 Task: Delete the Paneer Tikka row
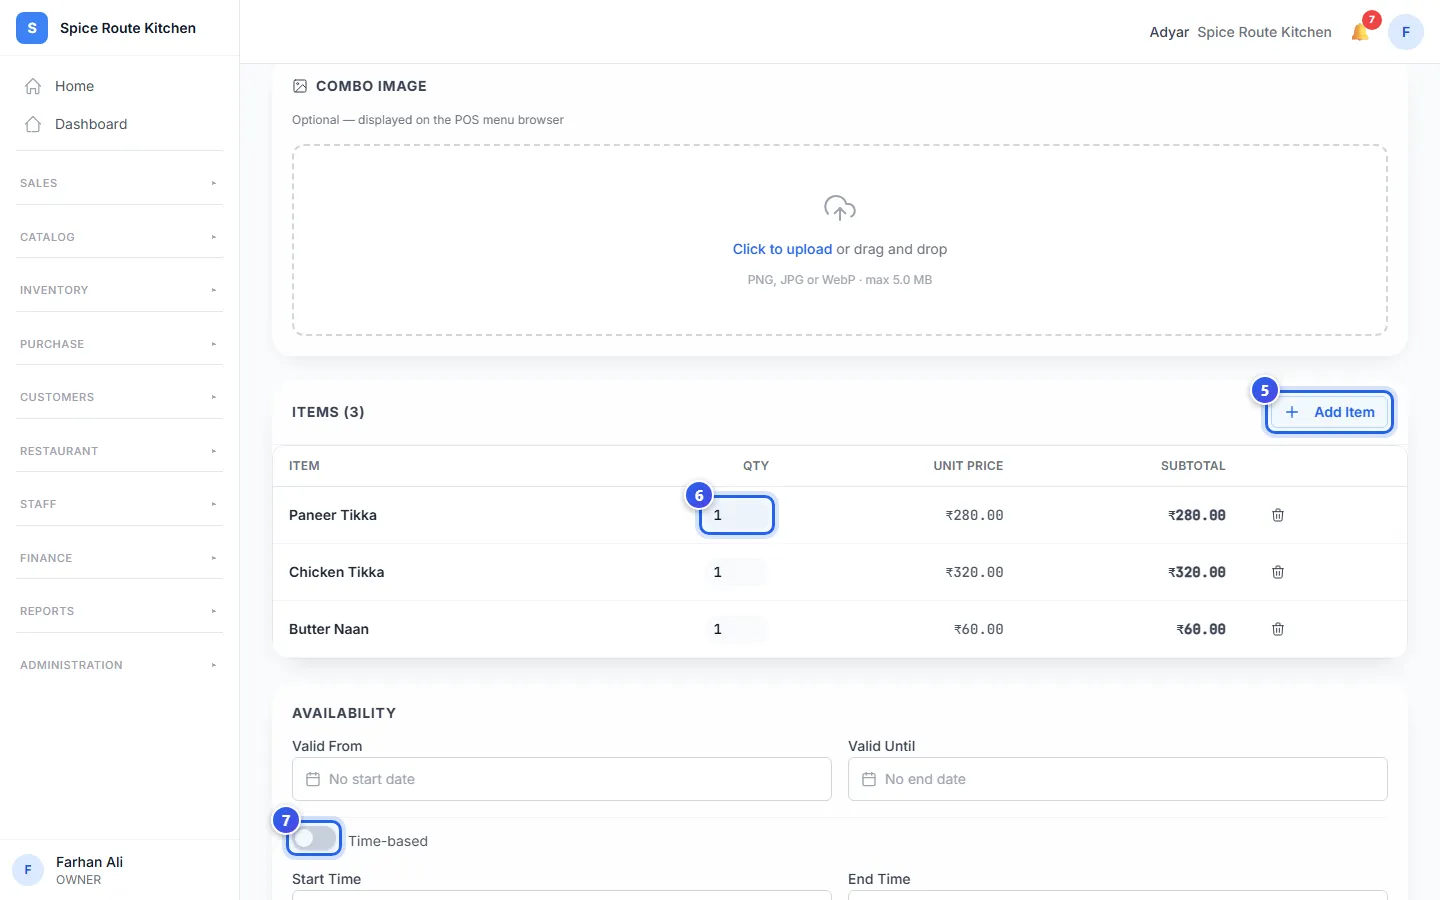click(x=1277, y=515)
